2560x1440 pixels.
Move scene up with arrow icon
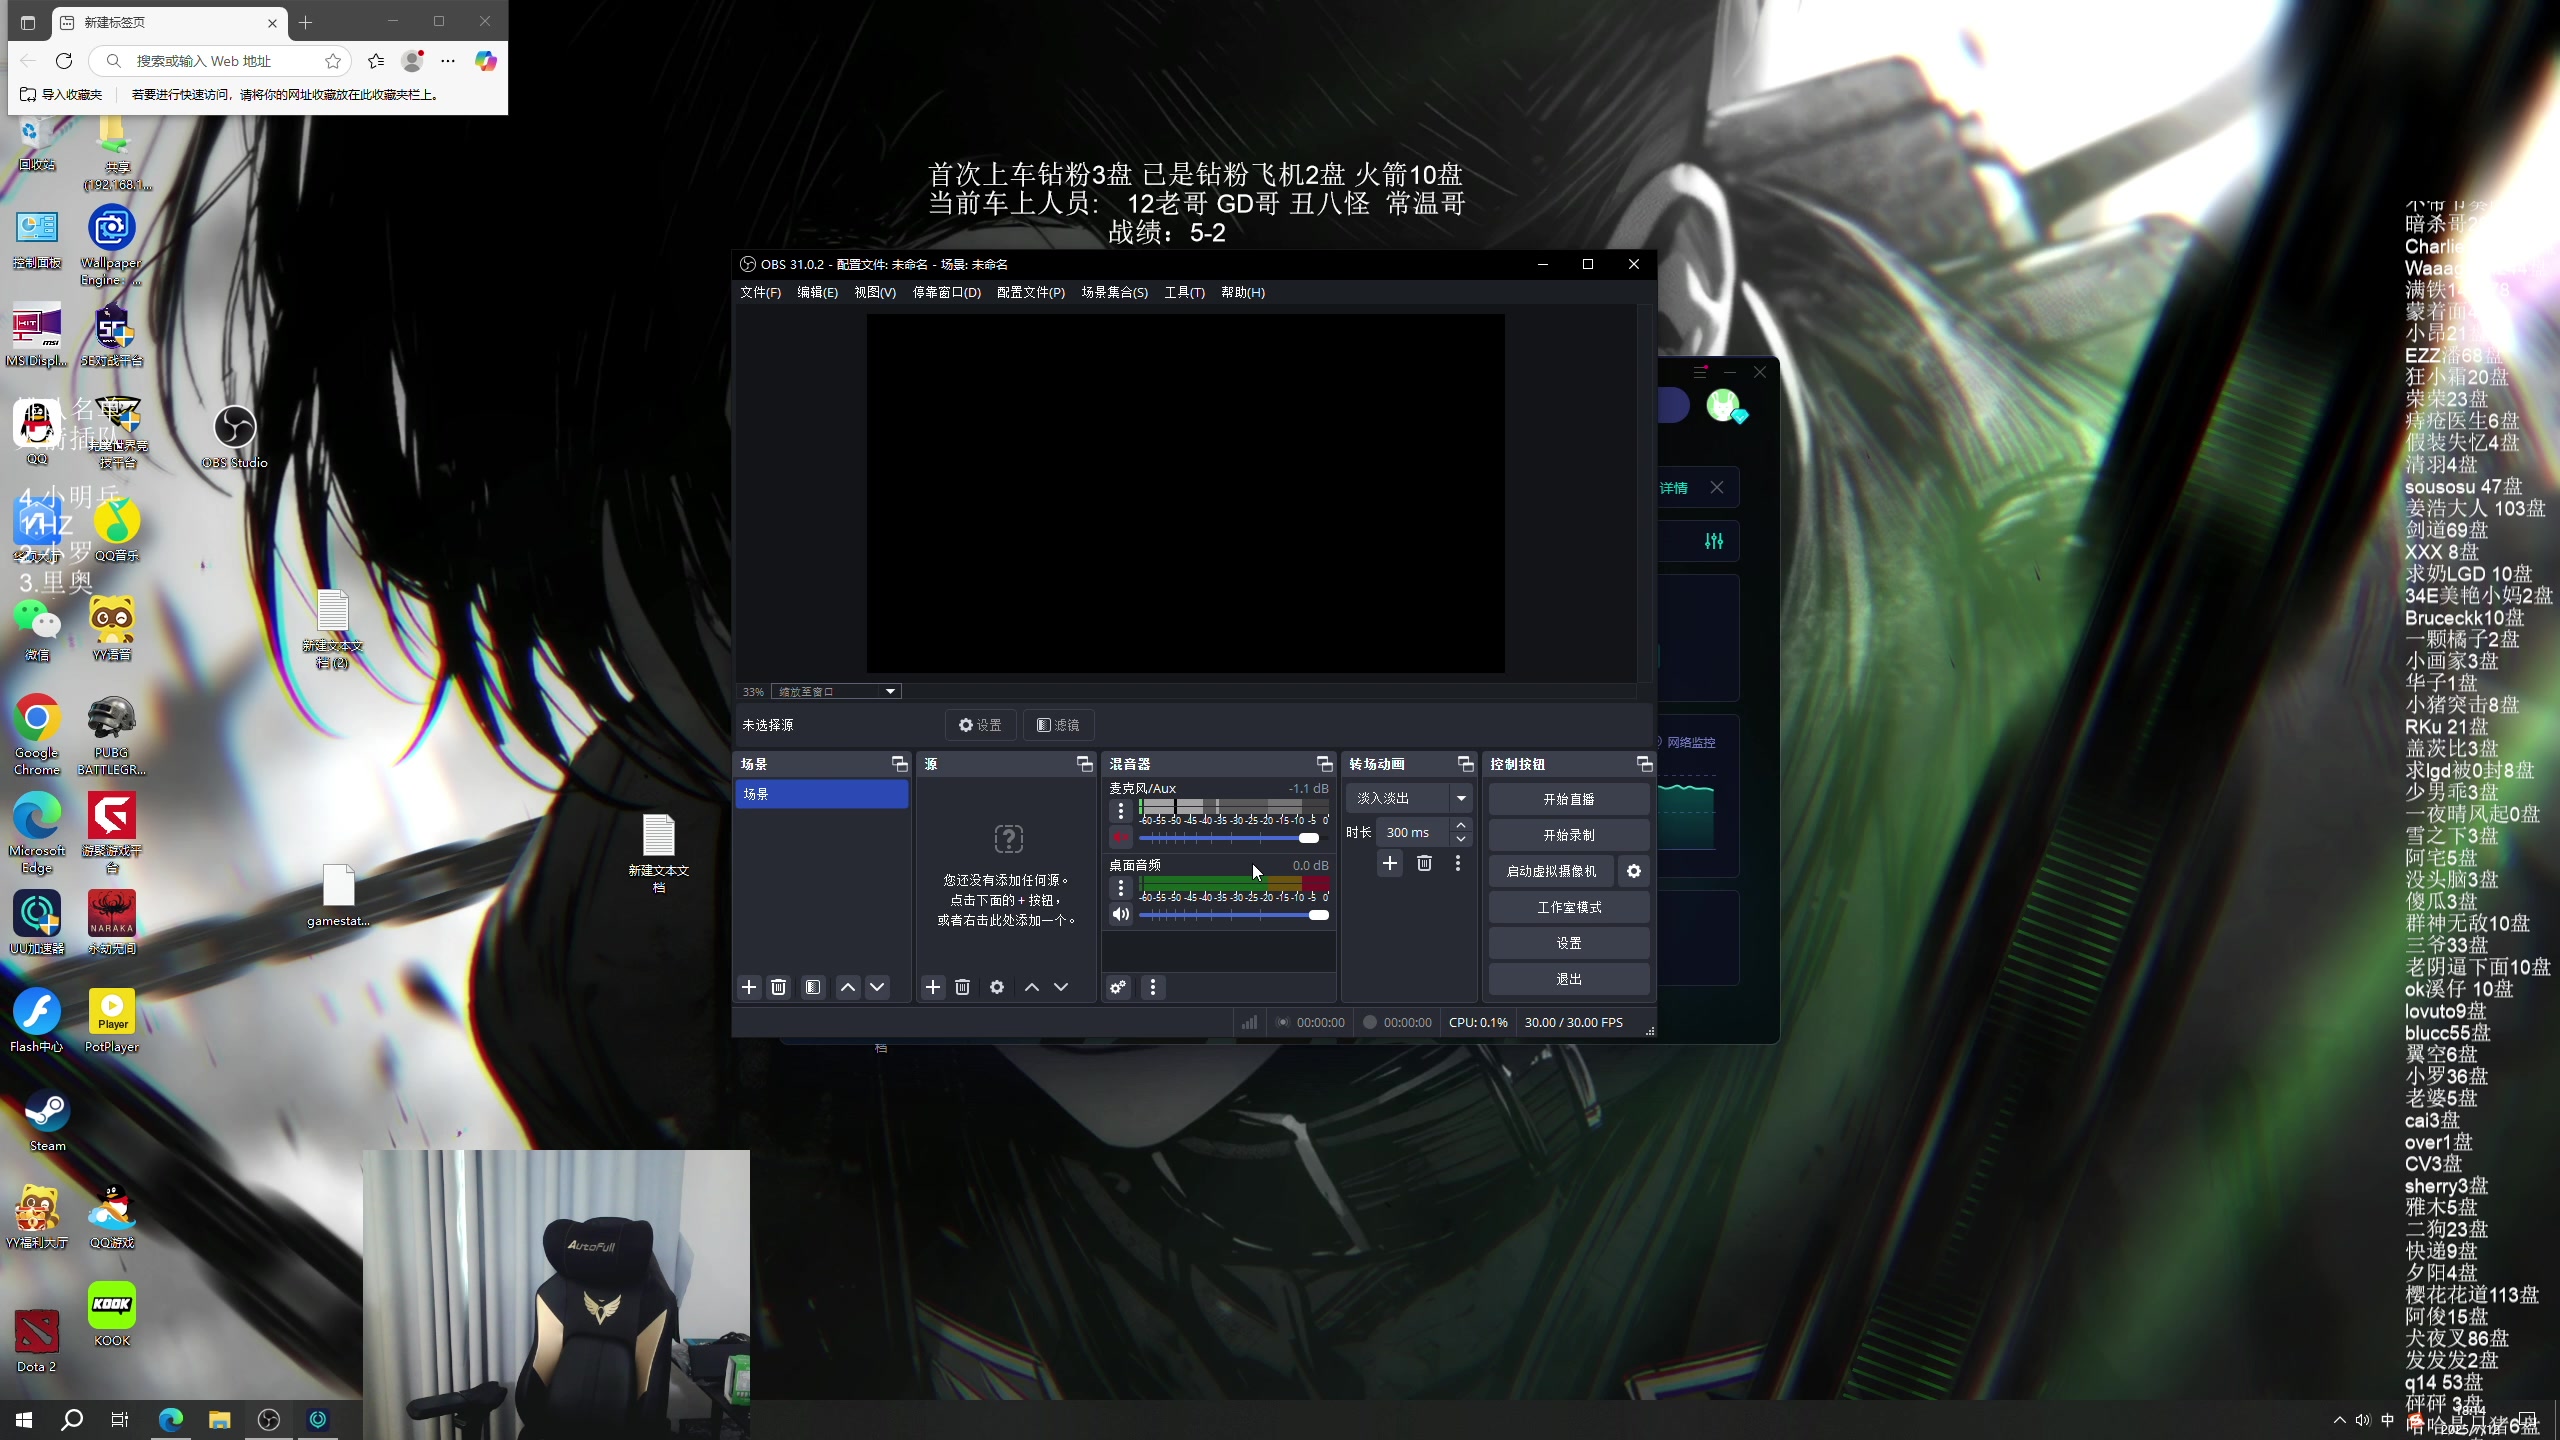(x=848, y=987)
